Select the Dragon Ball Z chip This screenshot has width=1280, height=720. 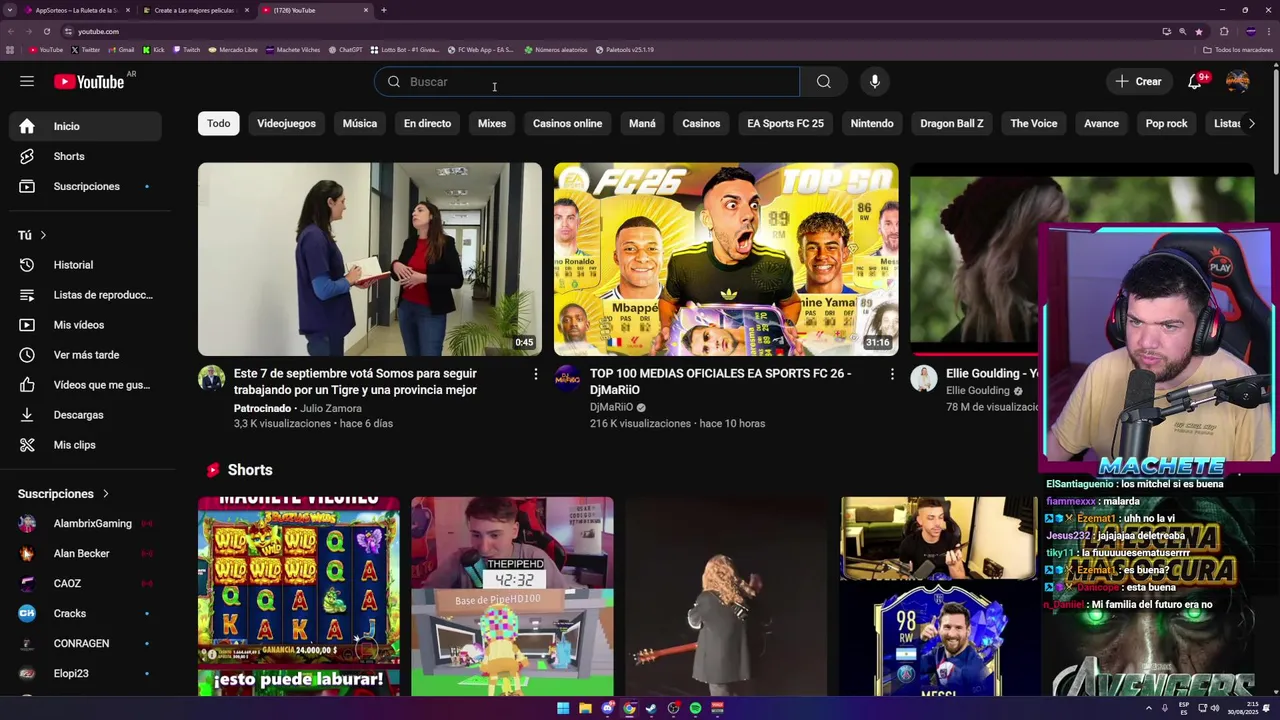tap(952, 124)
